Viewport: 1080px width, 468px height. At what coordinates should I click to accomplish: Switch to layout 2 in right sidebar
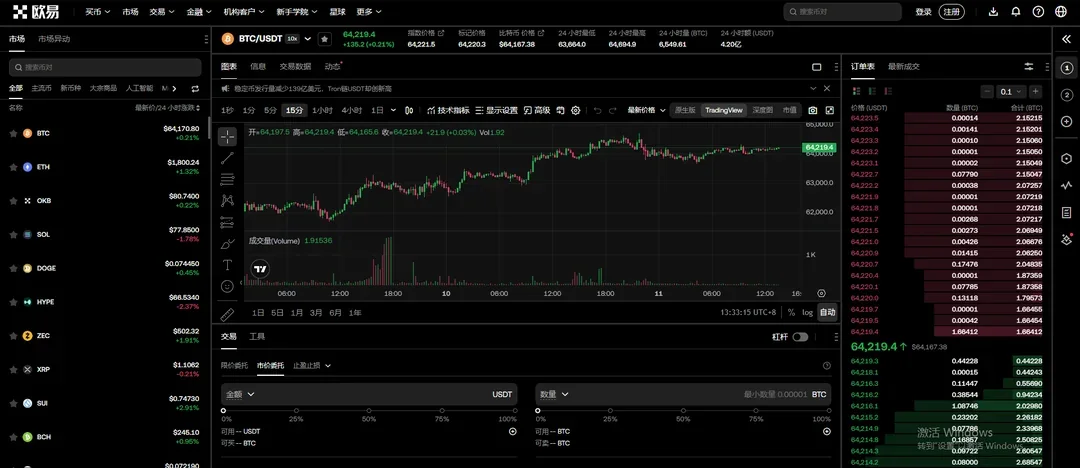tap(1066, 95)
